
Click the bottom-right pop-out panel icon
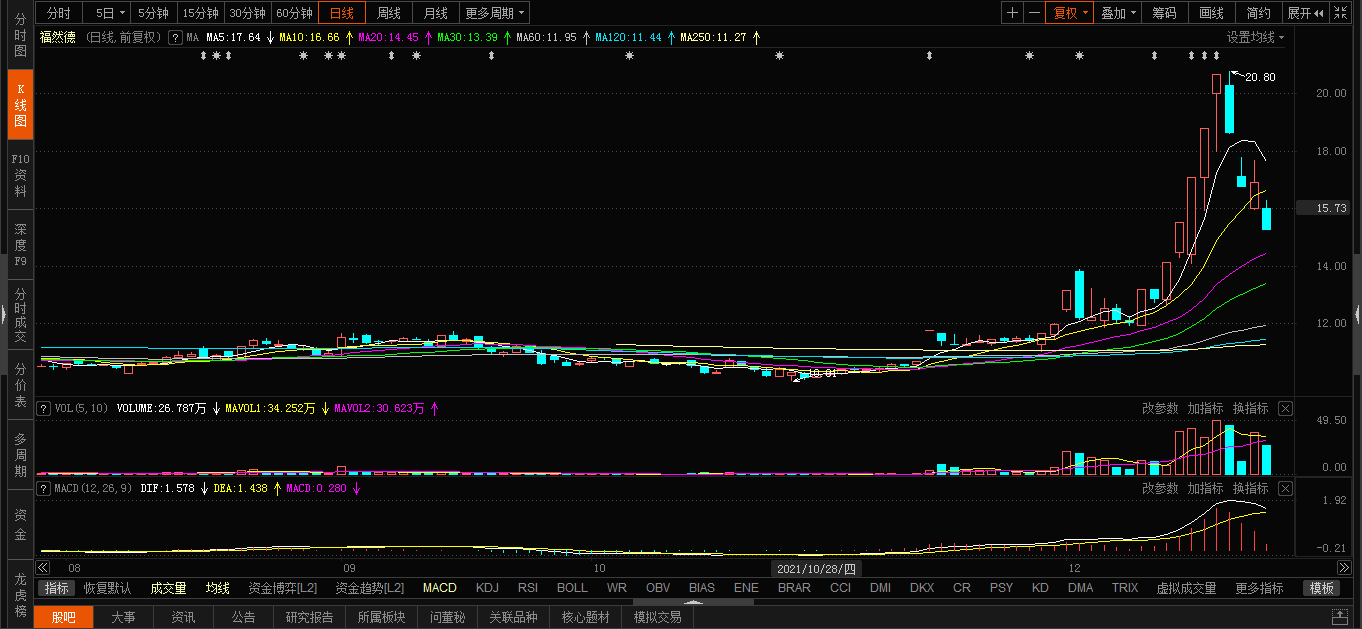coord(1339,617)
